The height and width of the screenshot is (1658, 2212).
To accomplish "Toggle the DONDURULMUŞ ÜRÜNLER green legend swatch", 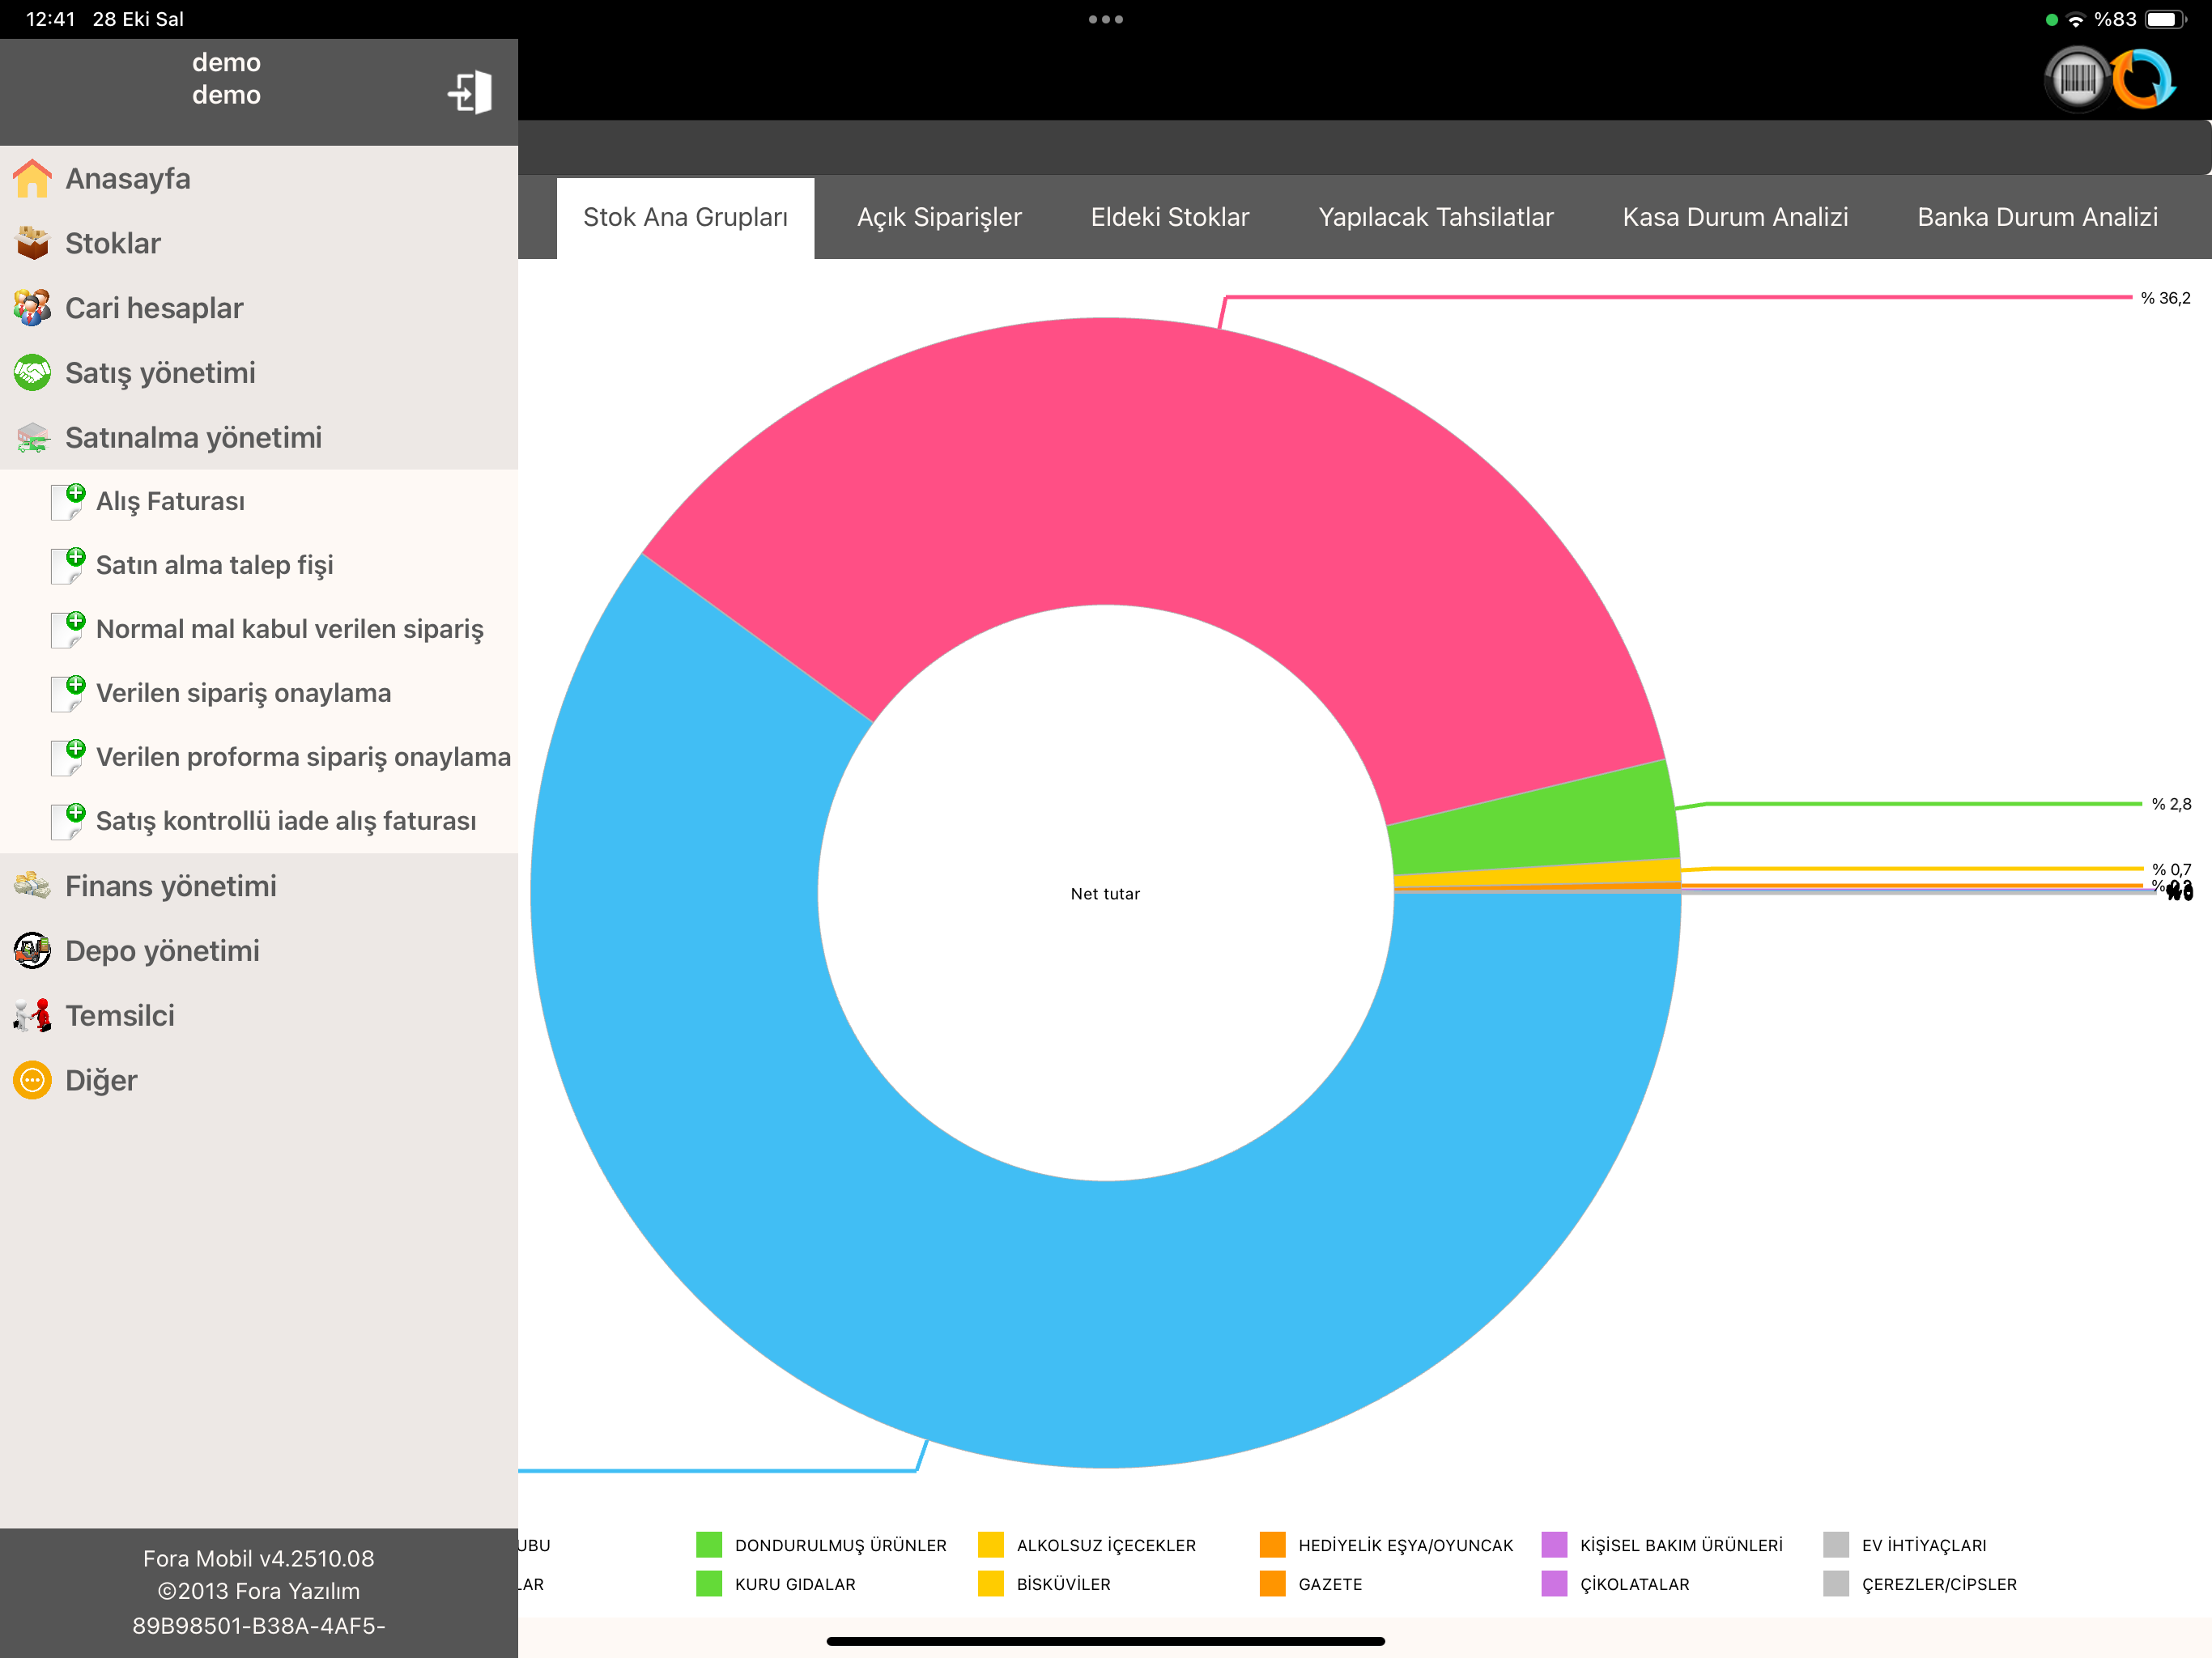I will [x=709, y=1544].
